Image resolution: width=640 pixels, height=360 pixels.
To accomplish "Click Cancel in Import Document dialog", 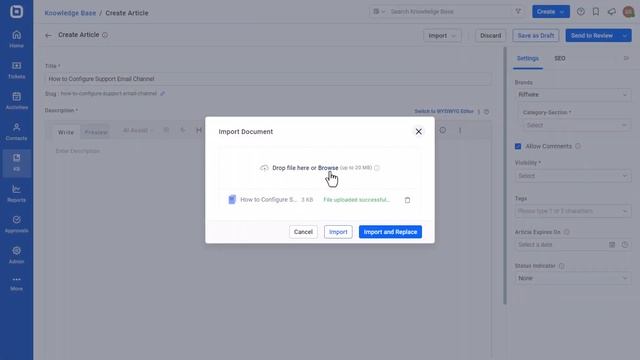I will (303, 232).
